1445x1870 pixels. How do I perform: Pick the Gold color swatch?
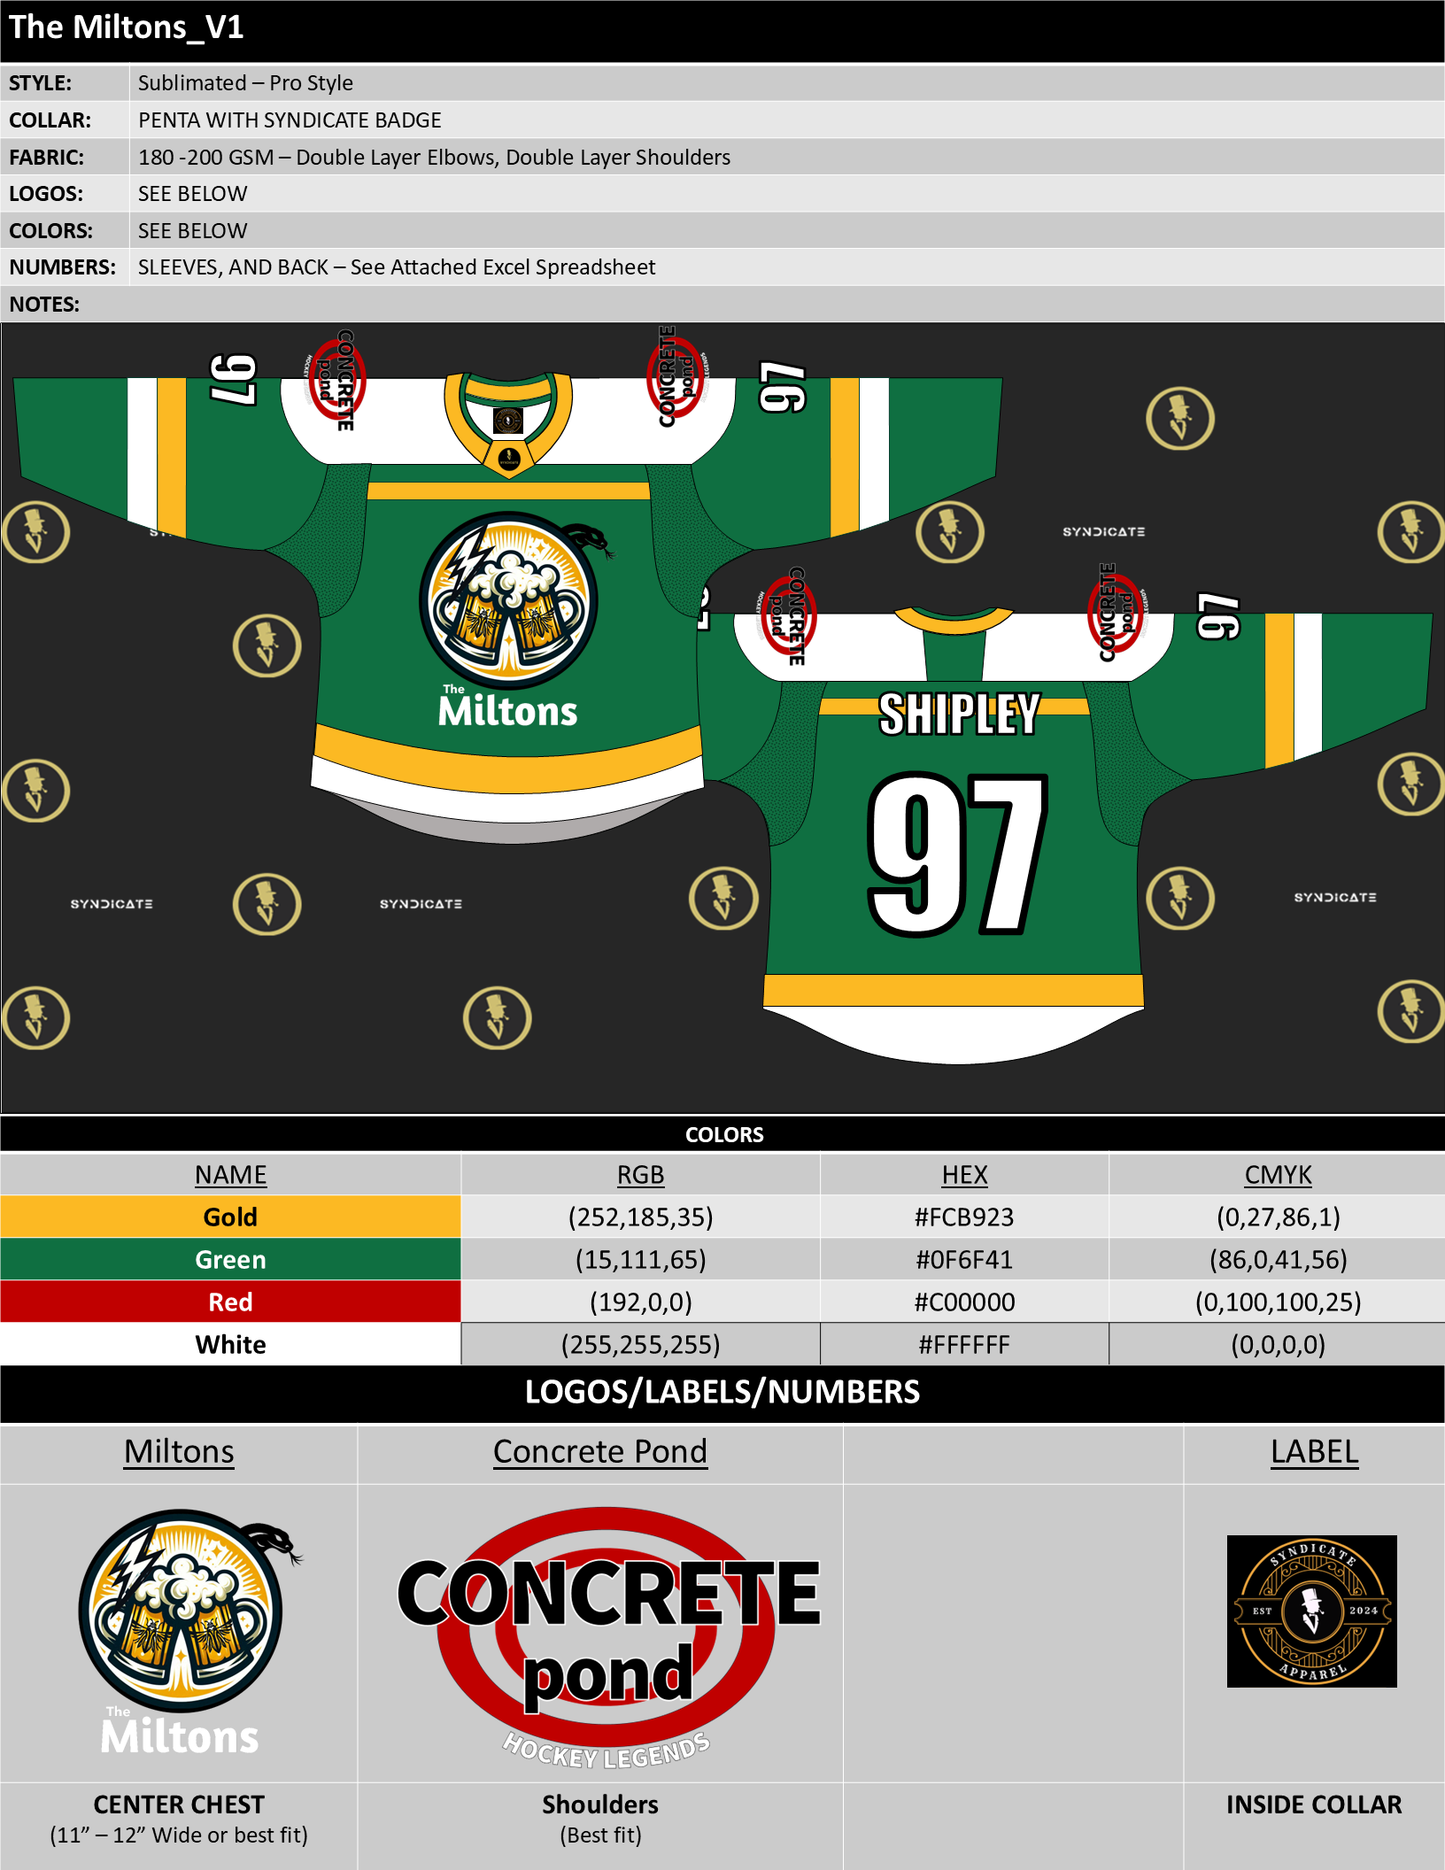coord(230,1217)
